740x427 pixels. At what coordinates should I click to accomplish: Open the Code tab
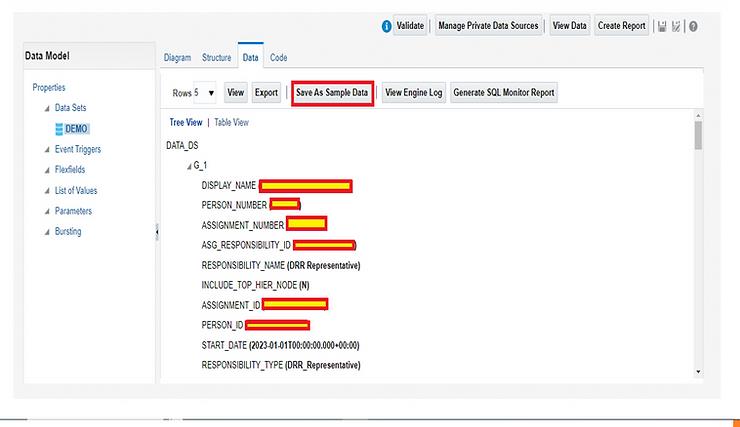coord(278,58)
